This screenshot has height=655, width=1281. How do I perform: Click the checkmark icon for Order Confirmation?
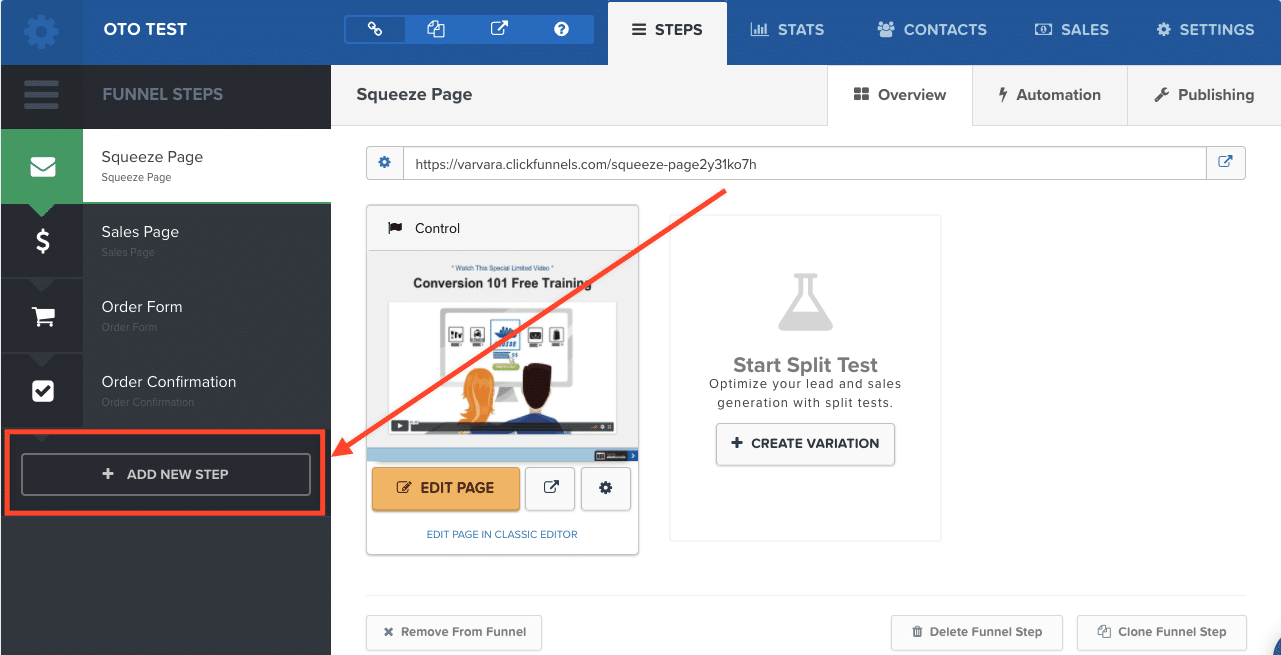coord(42,391)
